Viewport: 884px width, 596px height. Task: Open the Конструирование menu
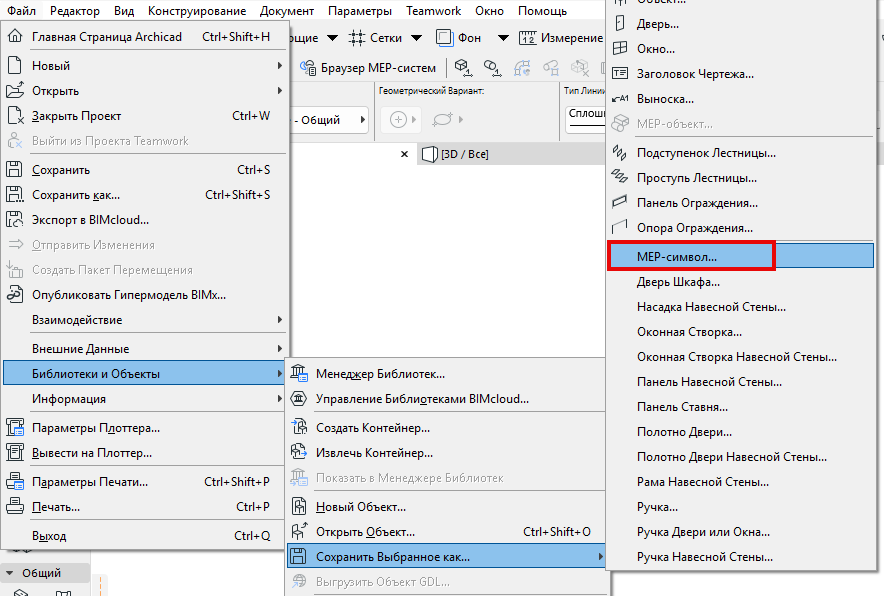[x=197, y=11]
